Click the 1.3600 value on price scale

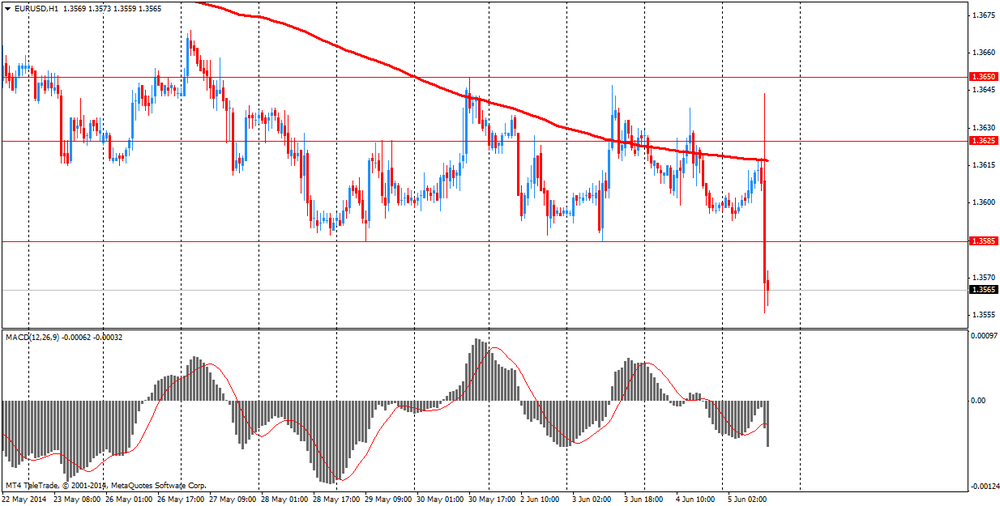[x=982, y=203]
